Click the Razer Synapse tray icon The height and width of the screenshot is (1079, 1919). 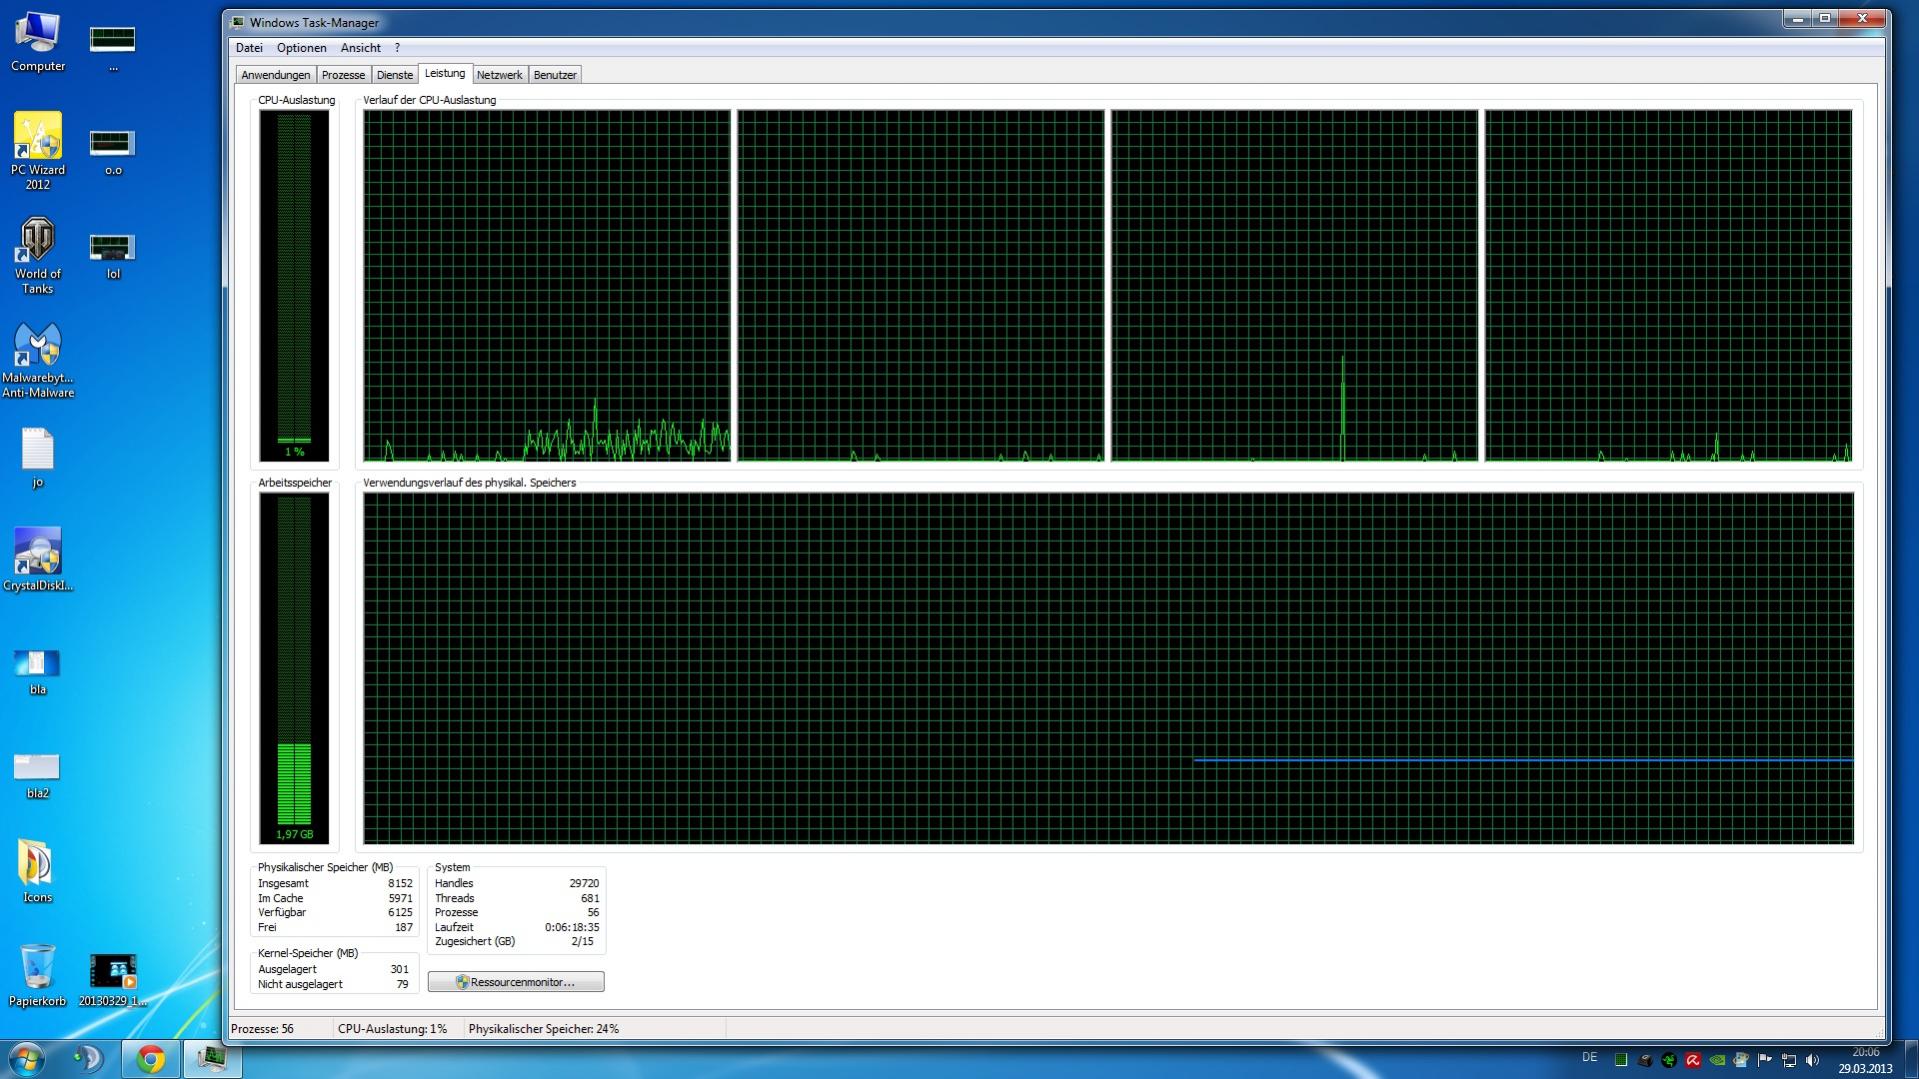tap(1669, 1060)
